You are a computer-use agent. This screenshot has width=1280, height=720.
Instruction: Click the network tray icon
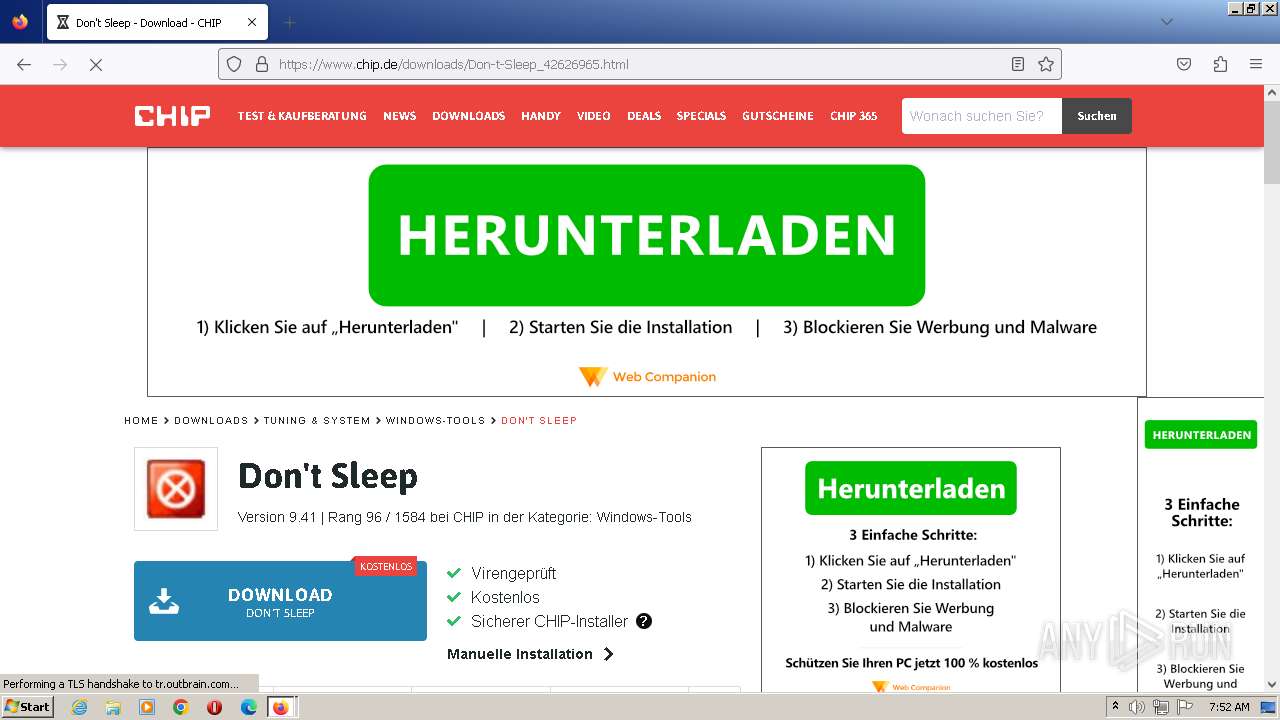(x=1161, y=707)
